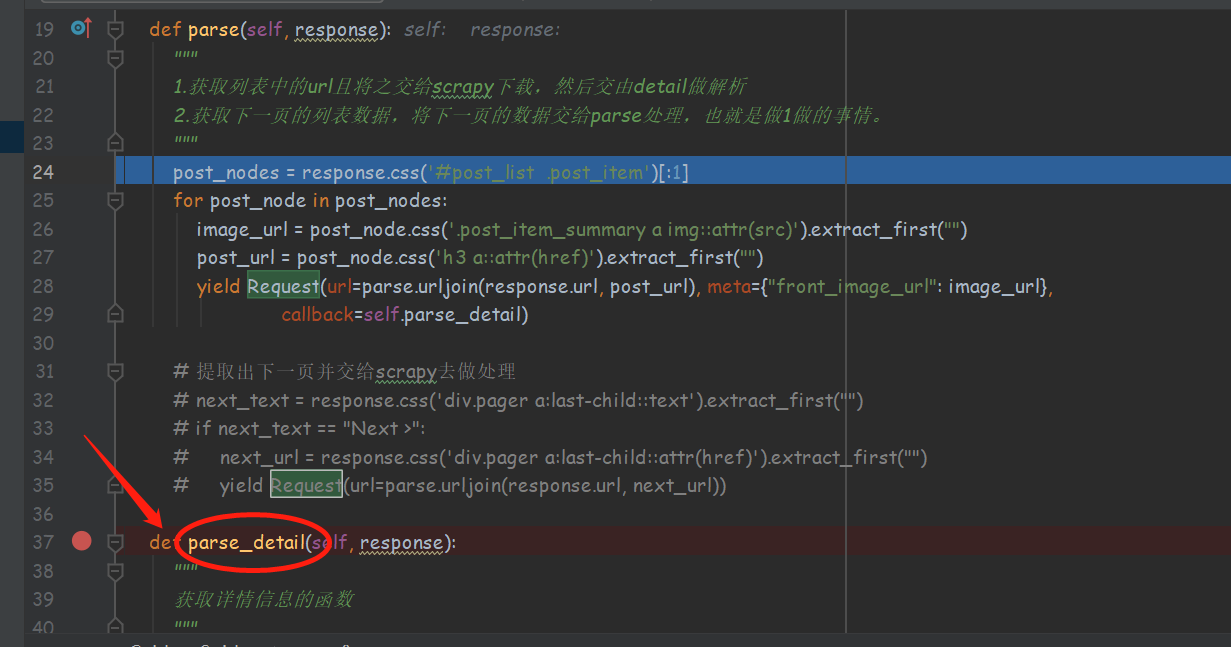Viewport: 1231px width, 647px height.
Task: Fold the parse_detail docstring on line 38
Action: click(x=115, y=571)
